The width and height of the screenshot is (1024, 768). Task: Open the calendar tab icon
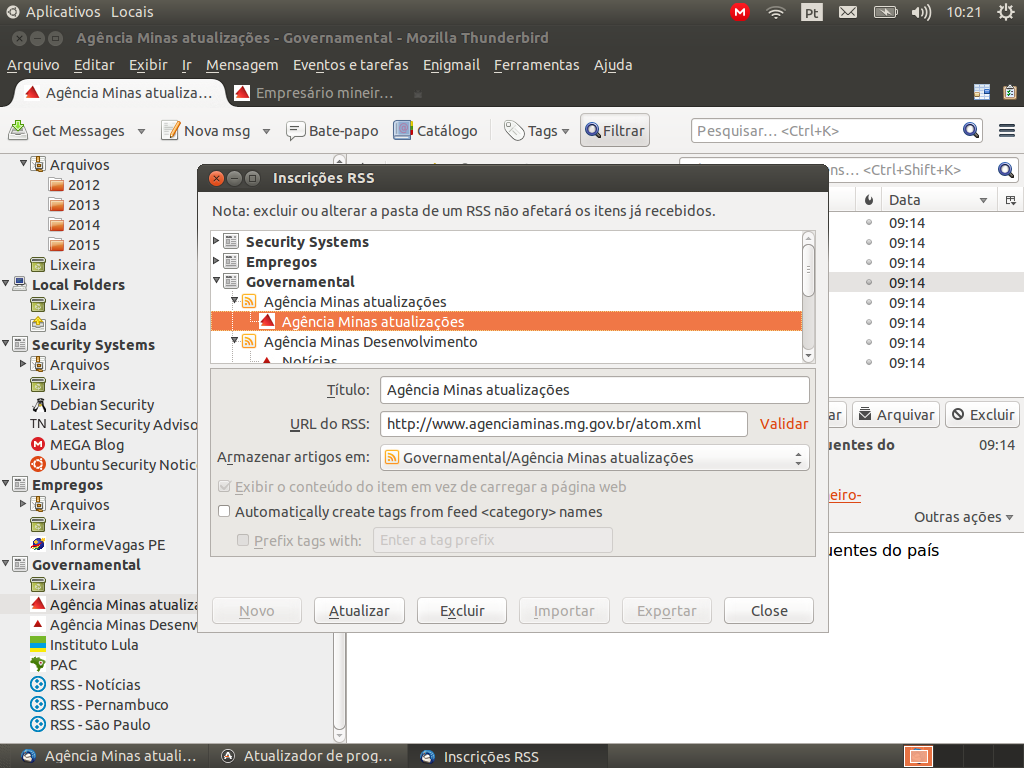point(982,92)
